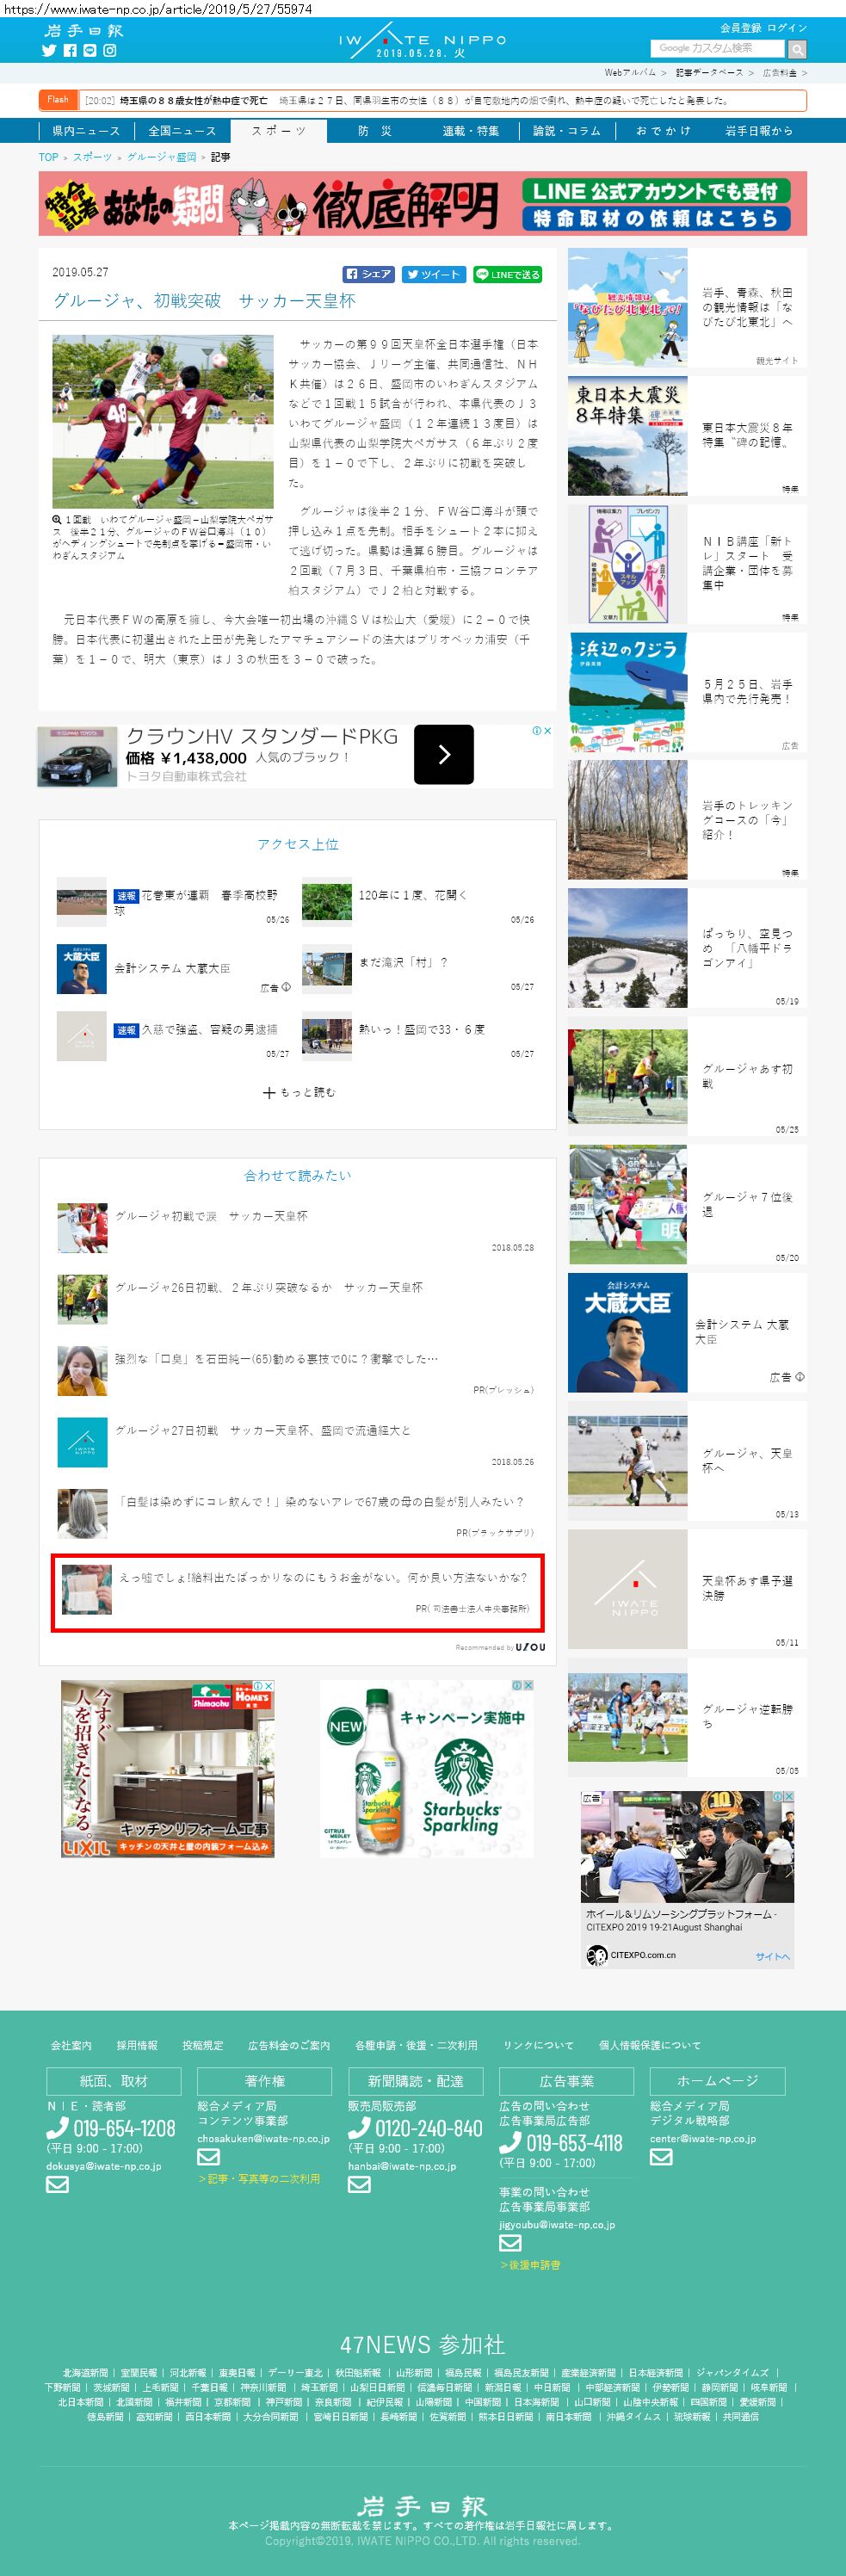This screenshot has height=2576, width=846.
Task: Focus the Google custom search field
Action: [717, 48]
